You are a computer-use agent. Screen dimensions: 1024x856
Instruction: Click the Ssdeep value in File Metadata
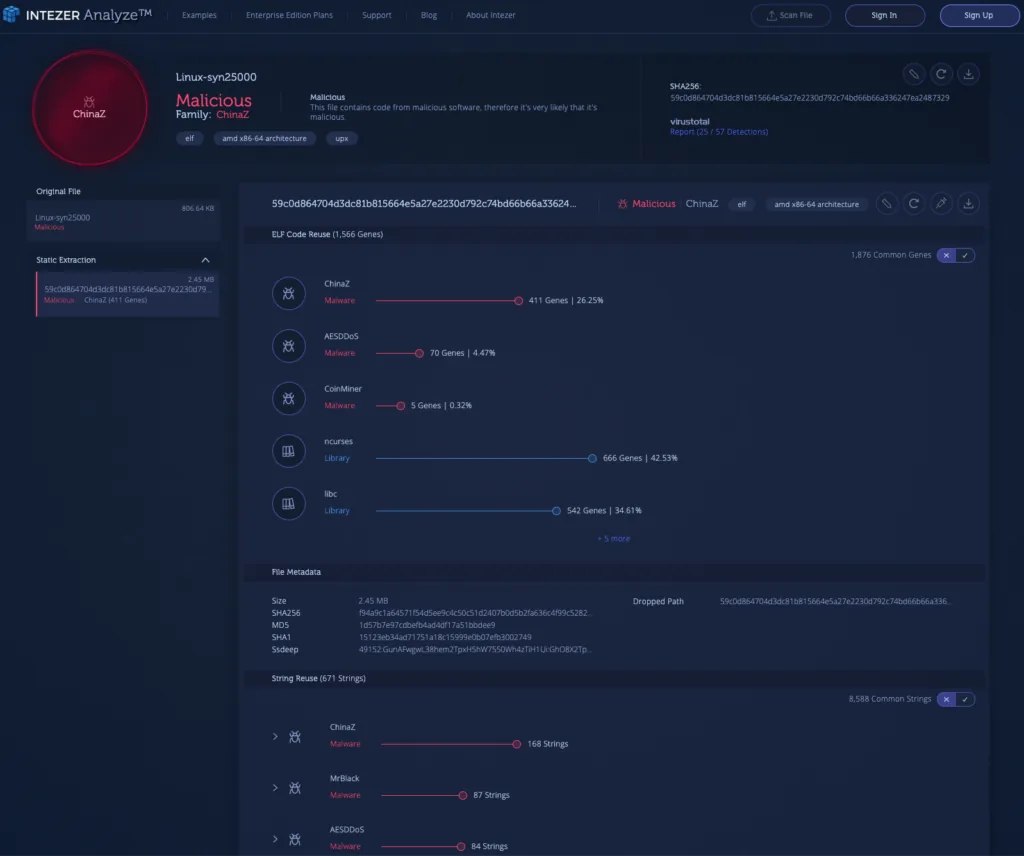[x=475, y=650]
